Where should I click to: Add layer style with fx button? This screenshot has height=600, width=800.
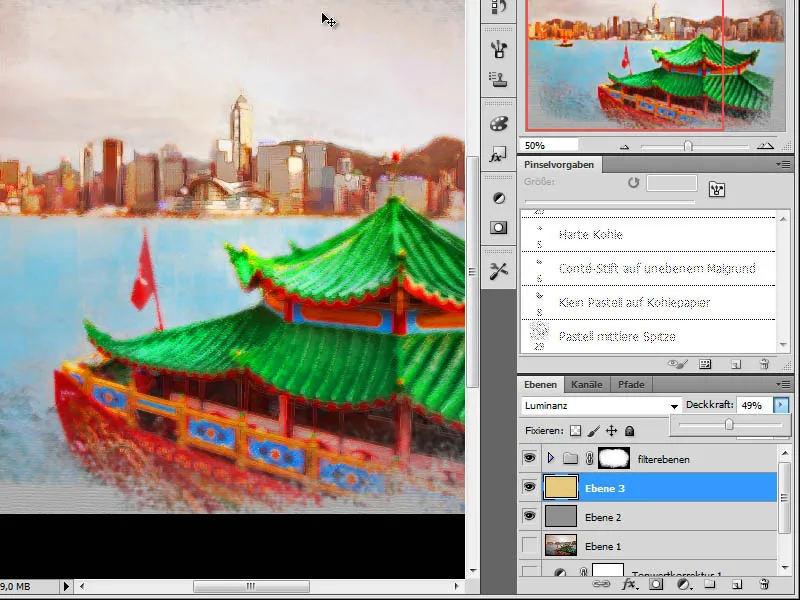click(x=630, y=584)
